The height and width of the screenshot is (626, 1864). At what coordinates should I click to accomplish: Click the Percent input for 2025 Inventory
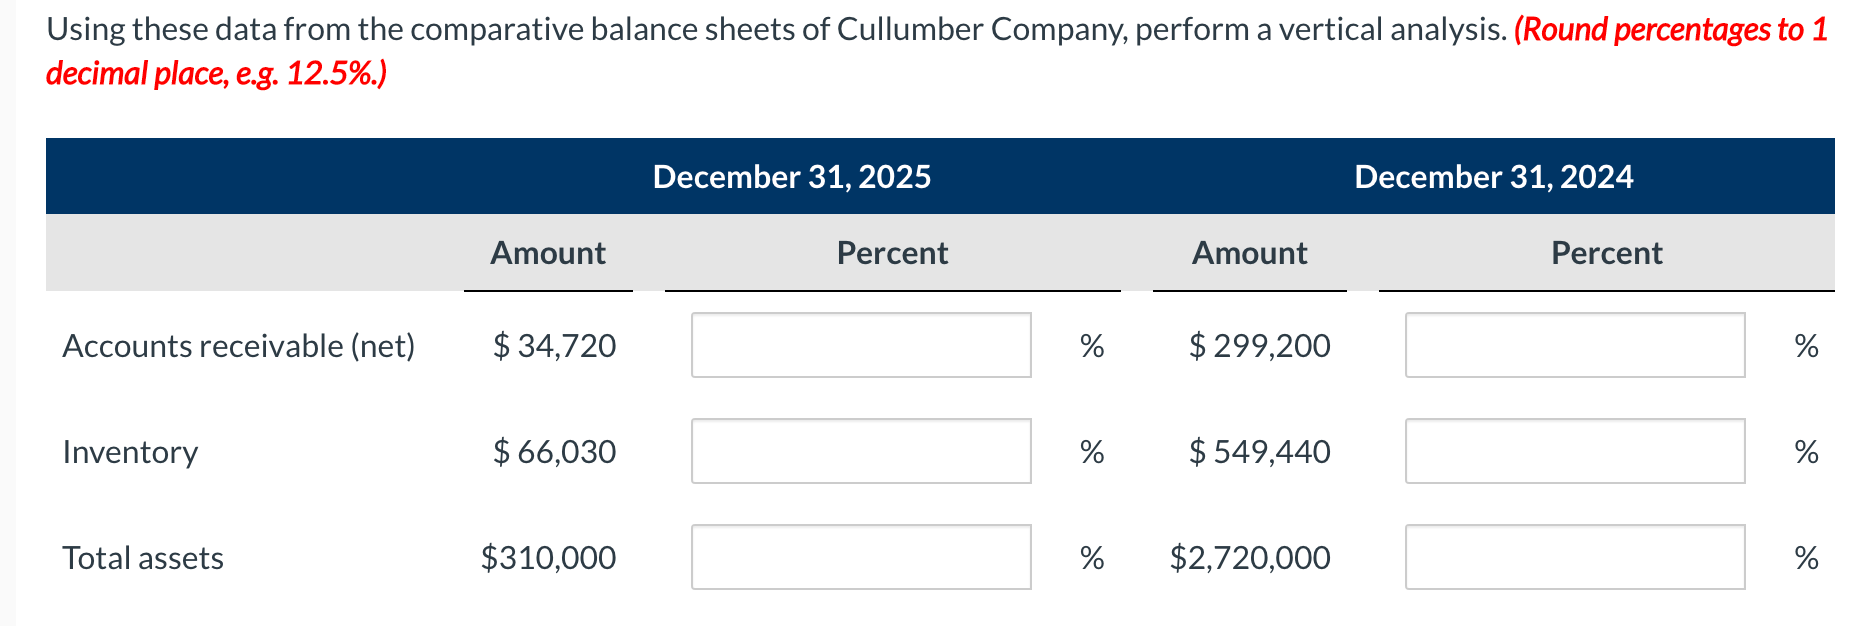[860, 452]
